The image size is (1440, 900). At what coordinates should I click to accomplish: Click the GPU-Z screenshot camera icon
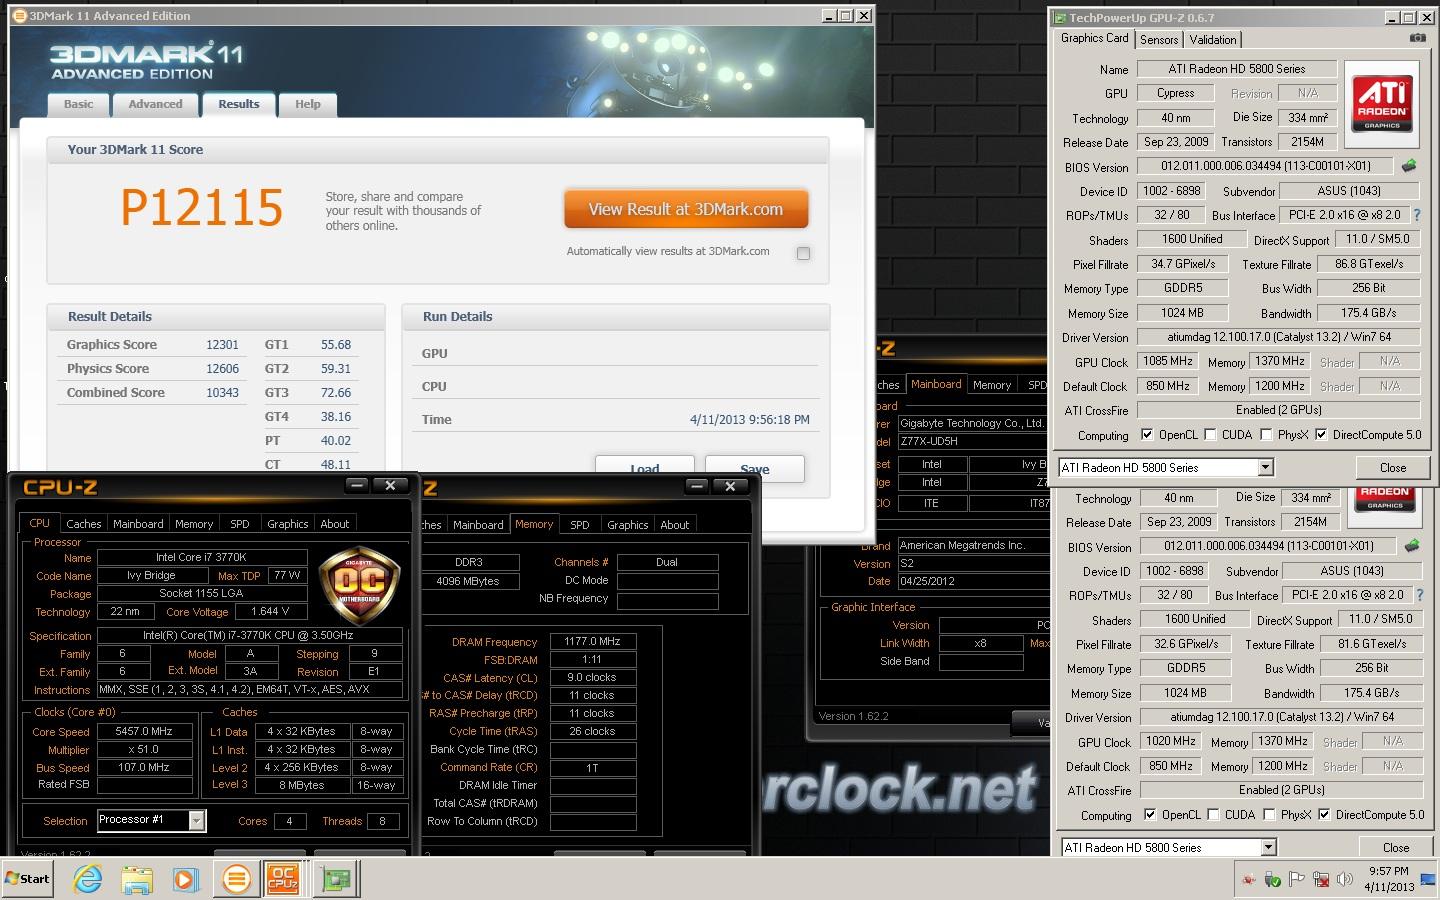tap(1417, 38)
